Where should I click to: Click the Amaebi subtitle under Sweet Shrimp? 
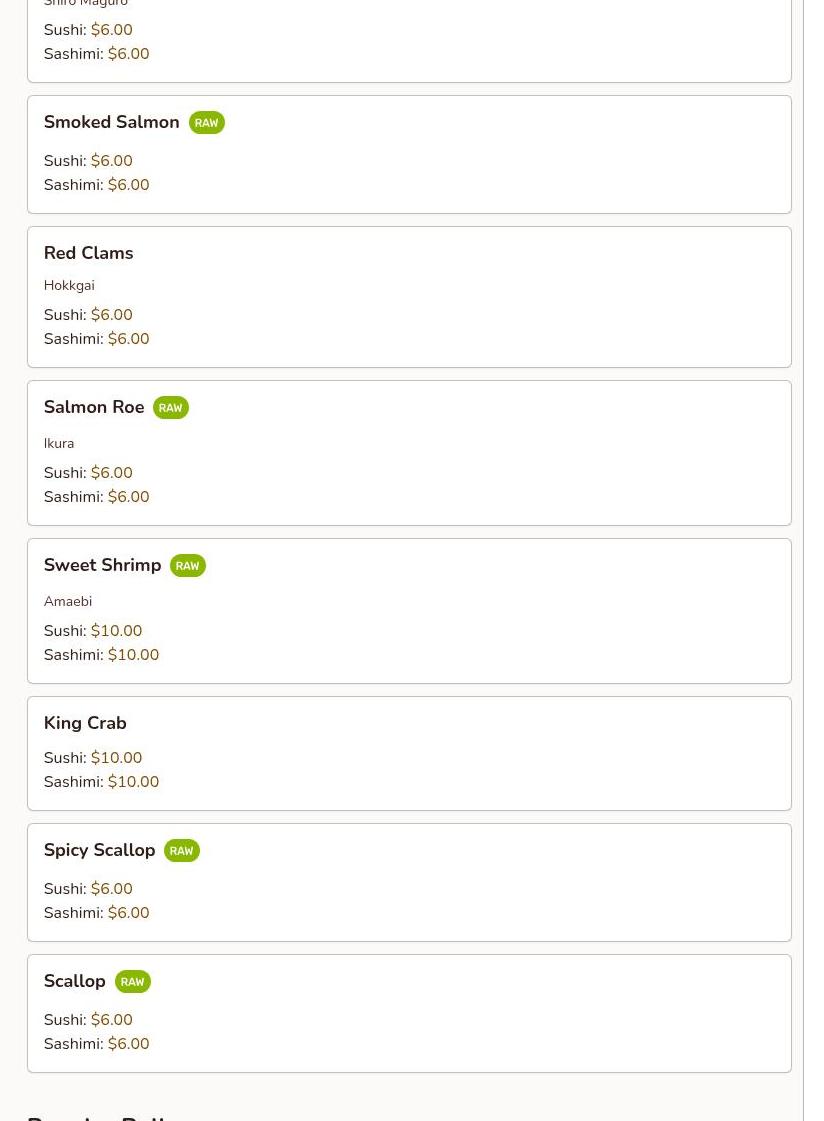(x=68, y=601)
